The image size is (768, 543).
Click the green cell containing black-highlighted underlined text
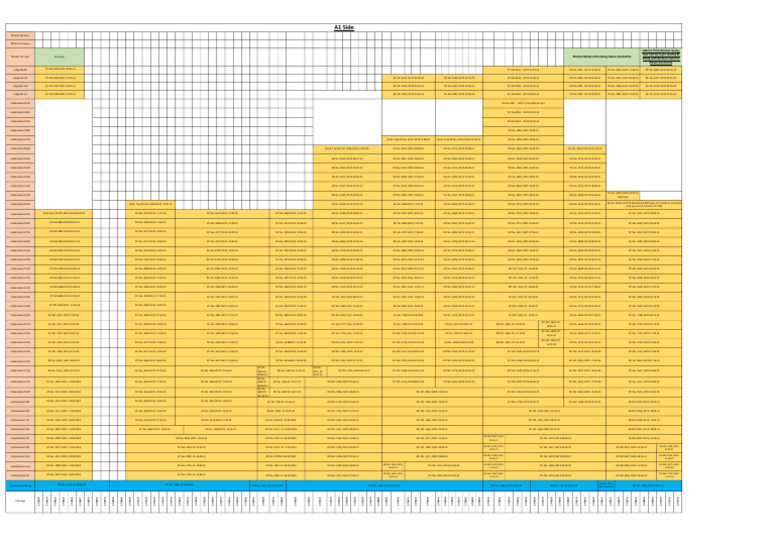661,57
